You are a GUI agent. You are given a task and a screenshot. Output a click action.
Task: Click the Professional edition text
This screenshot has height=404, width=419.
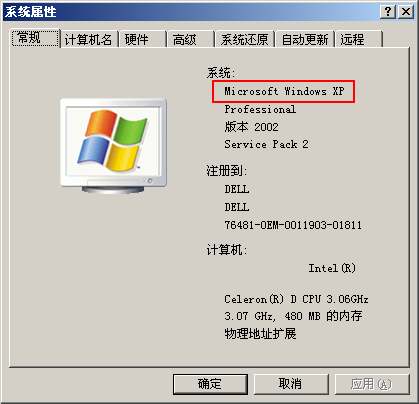click(x=260, y=109)
